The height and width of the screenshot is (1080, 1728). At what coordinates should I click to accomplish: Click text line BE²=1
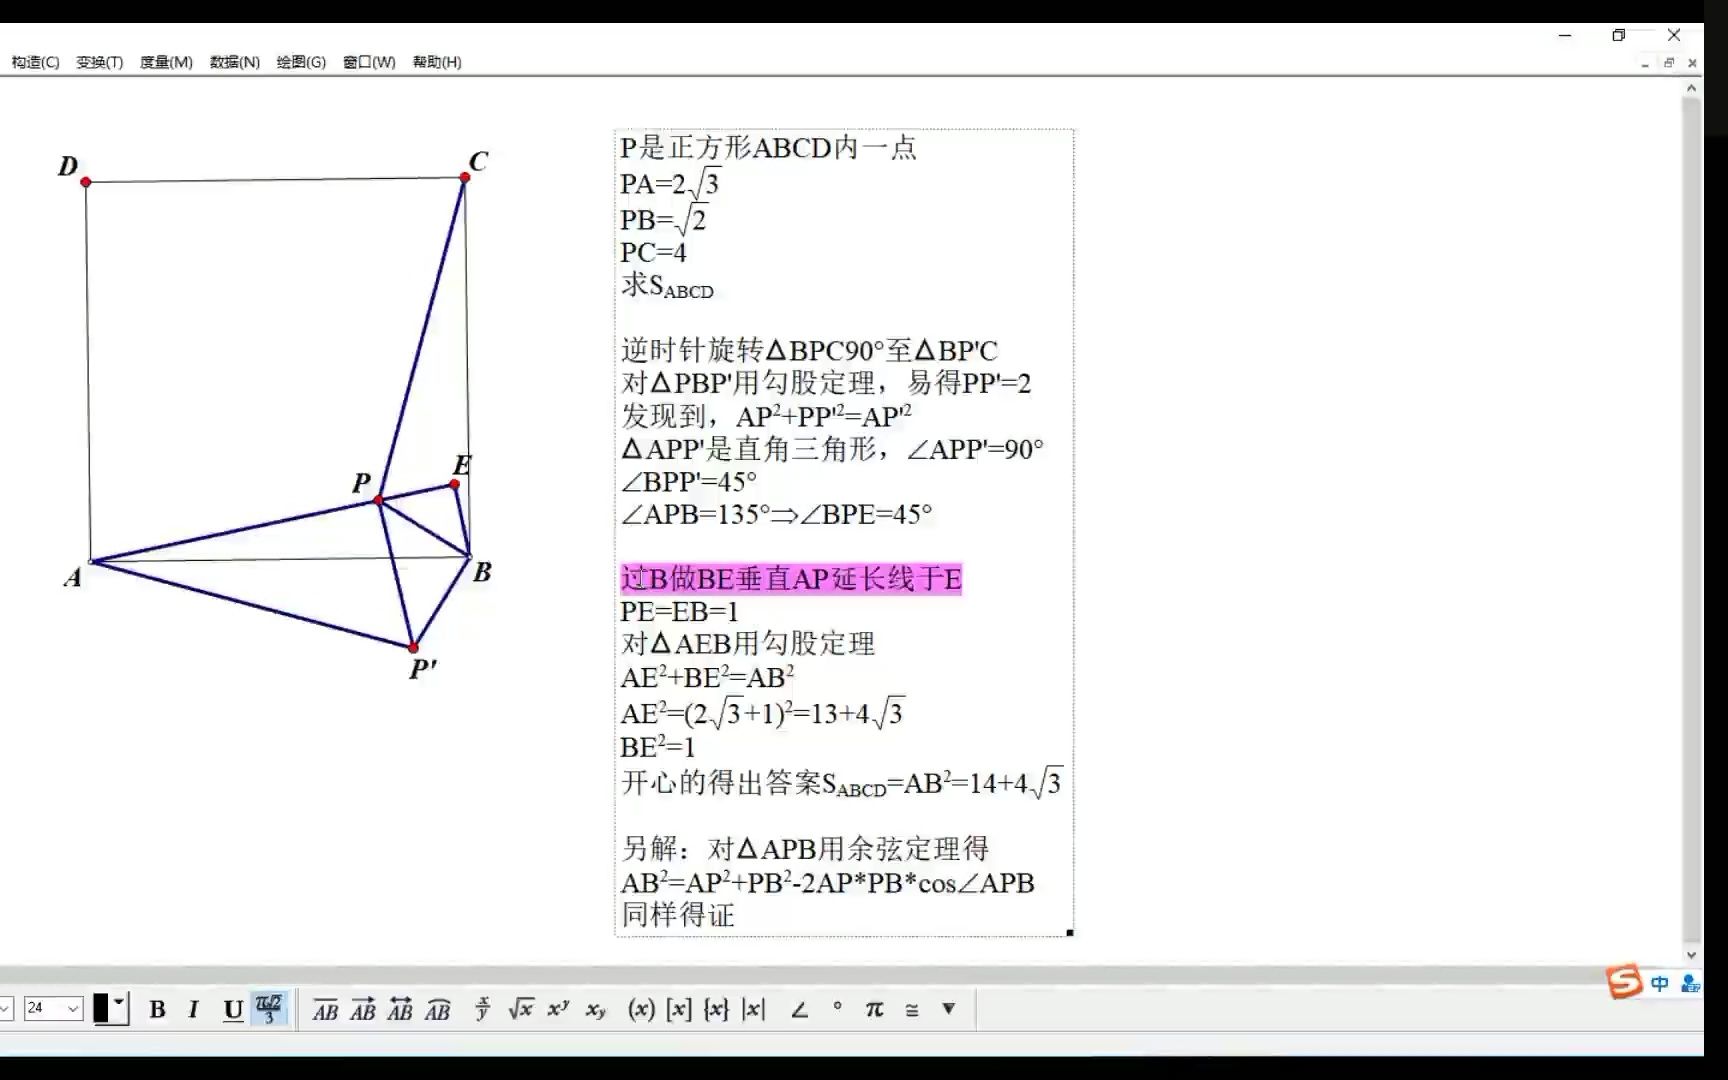657,747
